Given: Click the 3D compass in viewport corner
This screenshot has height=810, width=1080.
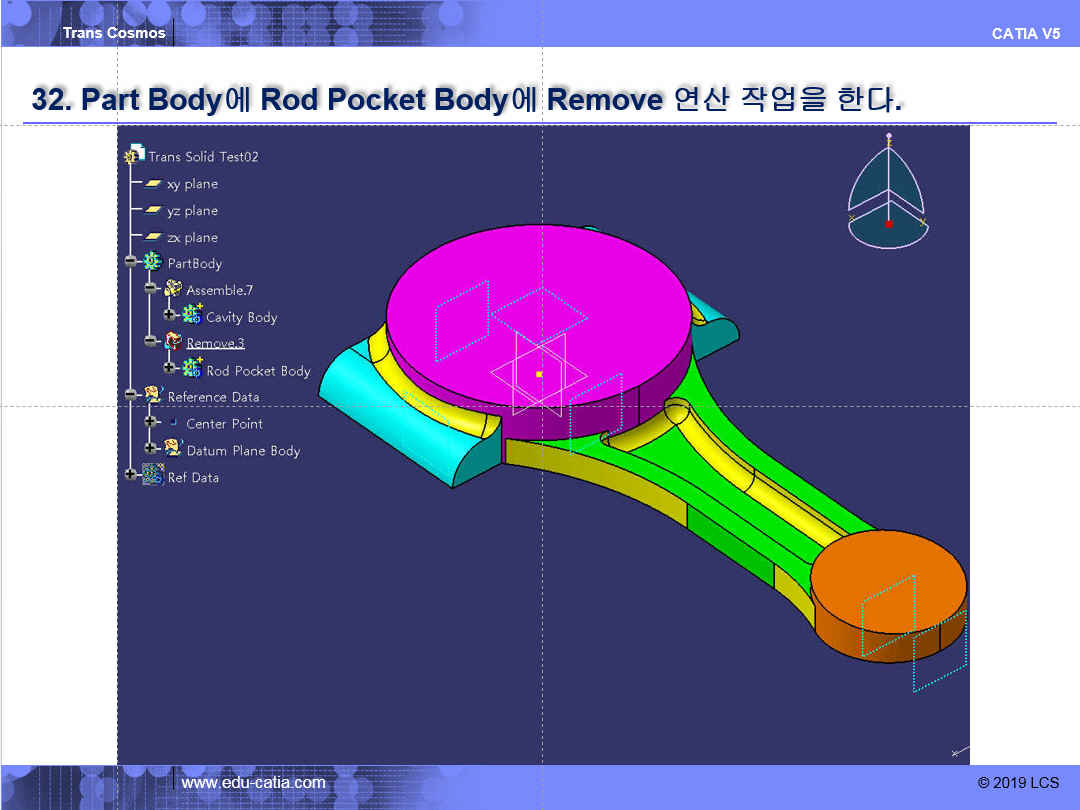Looking at the screenshot, I should coord(887,195).
